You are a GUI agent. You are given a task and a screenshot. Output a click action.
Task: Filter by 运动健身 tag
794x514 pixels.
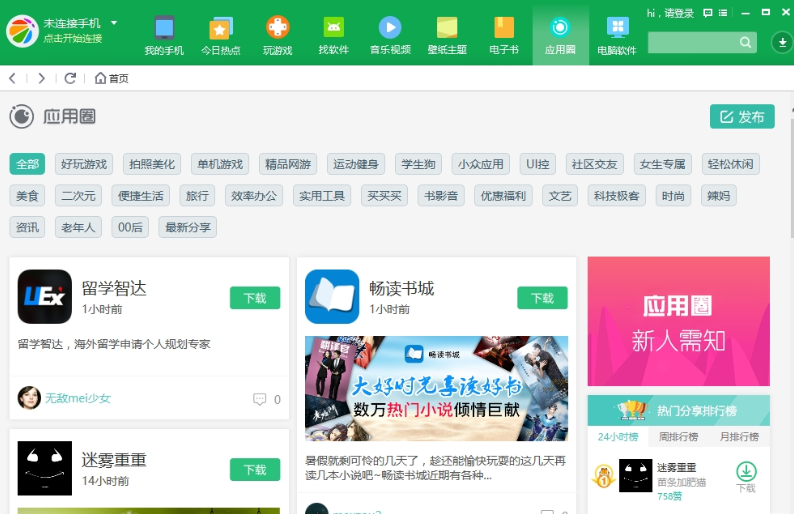[x=356, y=164]
